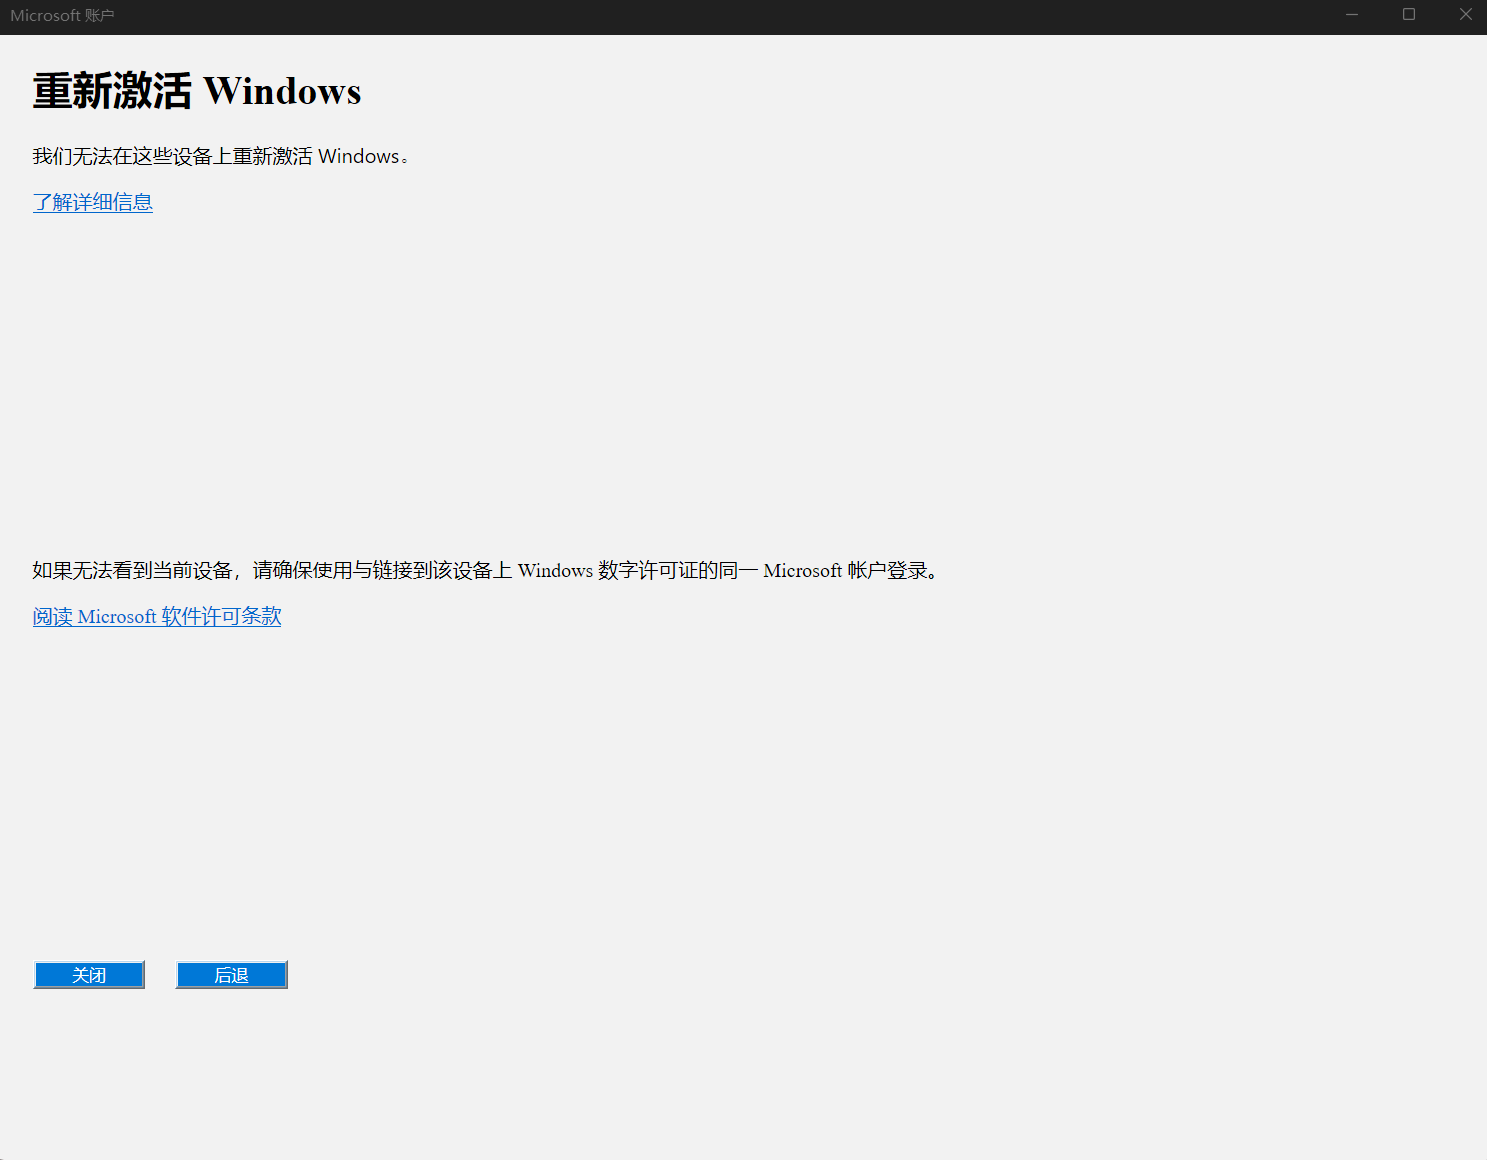Maximize the Microsoft 账户 window
1487x1160 pixels.
(1409, 15)
